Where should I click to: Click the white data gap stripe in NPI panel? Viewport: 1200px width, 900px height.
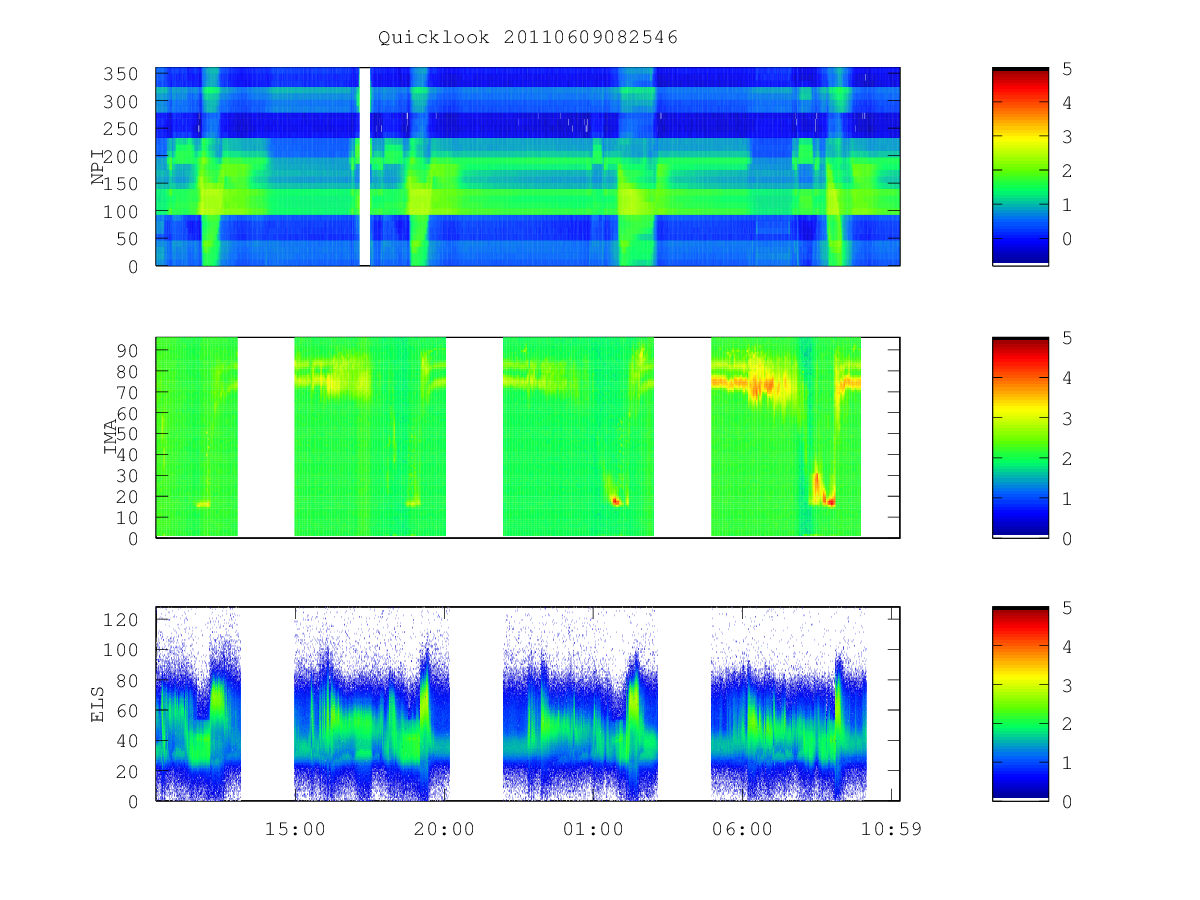pos(364,166)
